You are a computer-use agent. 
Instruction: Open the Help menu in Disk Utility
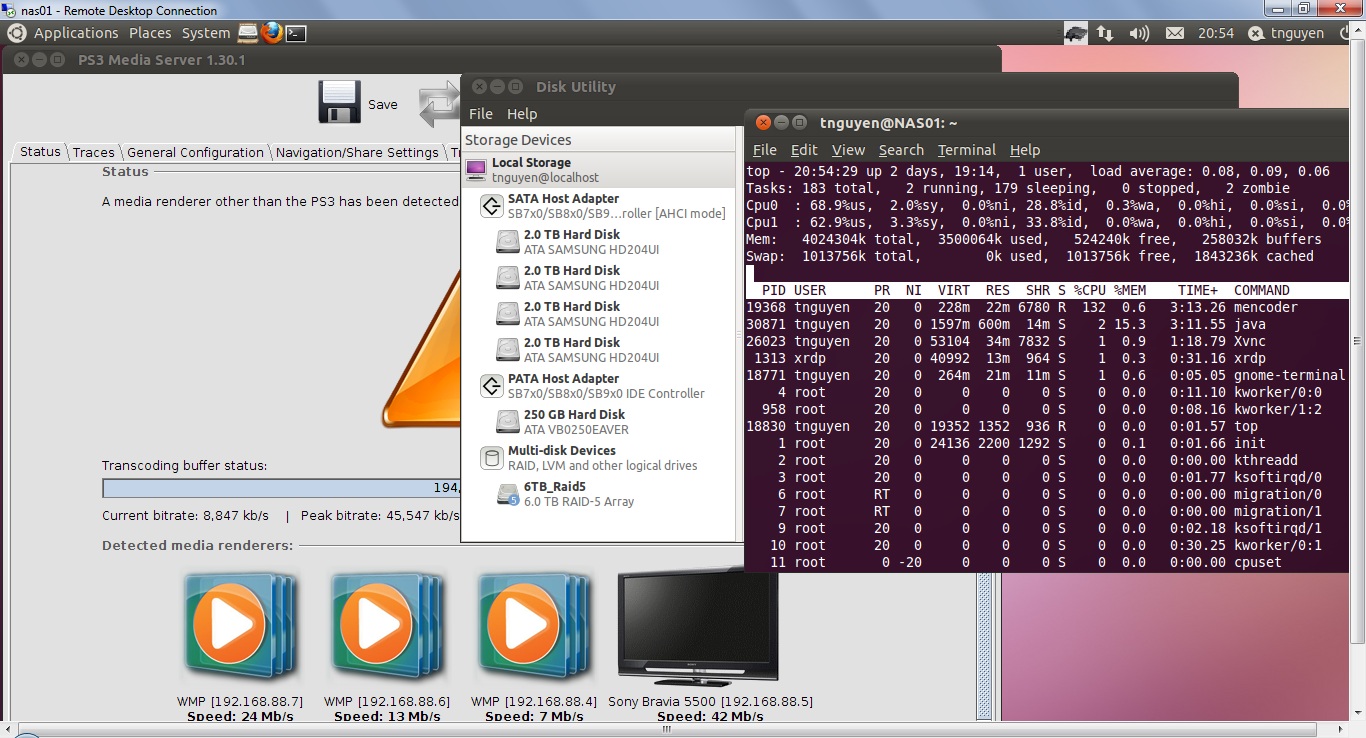[x=522, y=114]
